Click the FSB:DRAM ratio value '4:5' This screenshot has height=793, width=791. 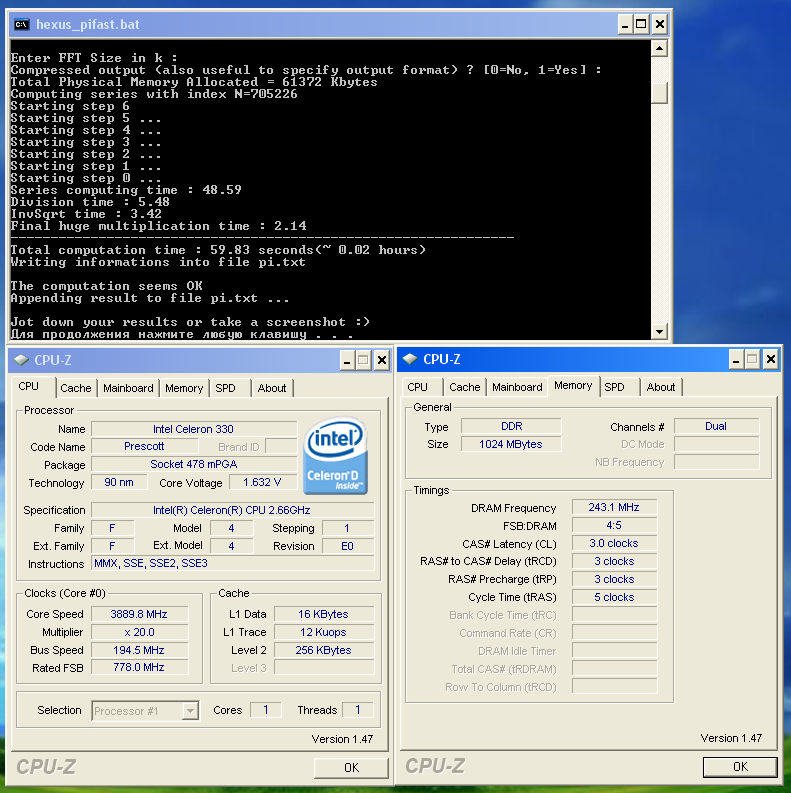(614, 525)
